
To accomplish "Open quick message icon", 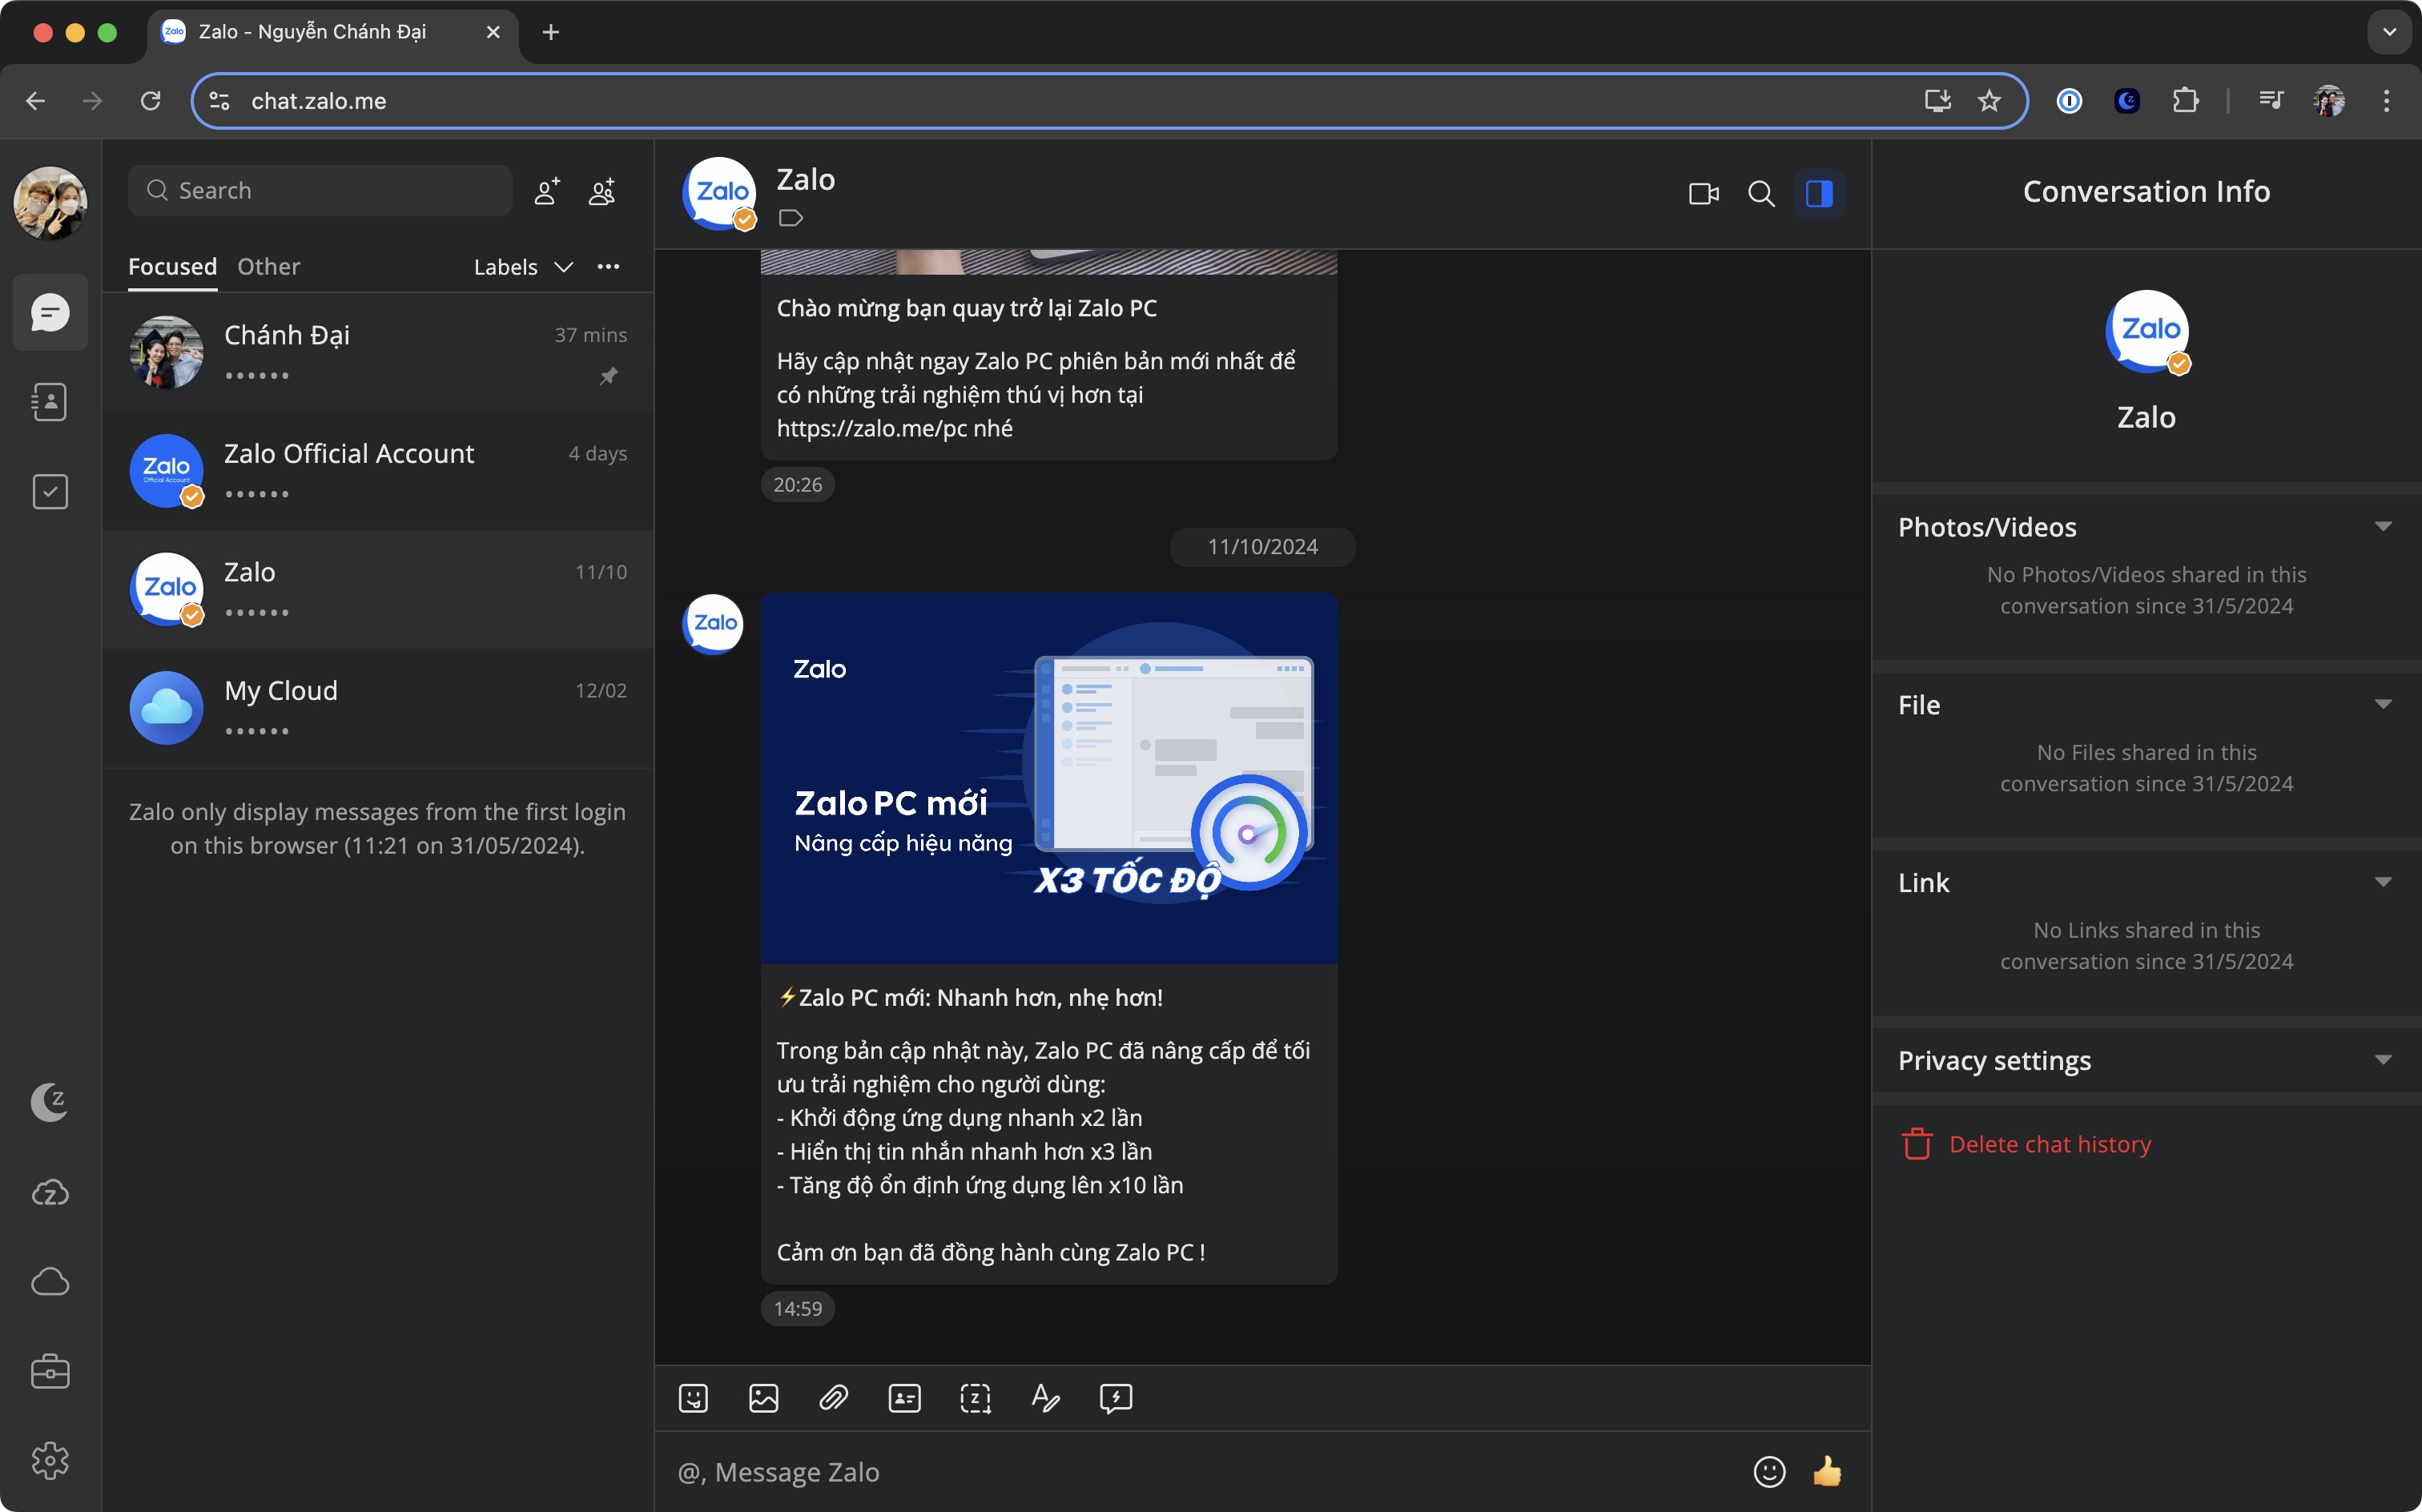I will (1116, 1398).
